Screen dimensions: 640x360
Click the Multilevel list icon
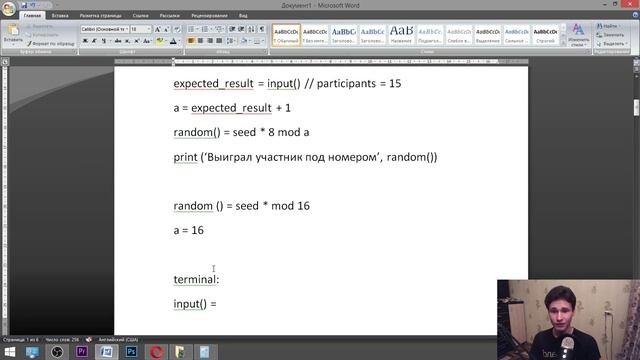pyautogui.click(x=220, y=29)
